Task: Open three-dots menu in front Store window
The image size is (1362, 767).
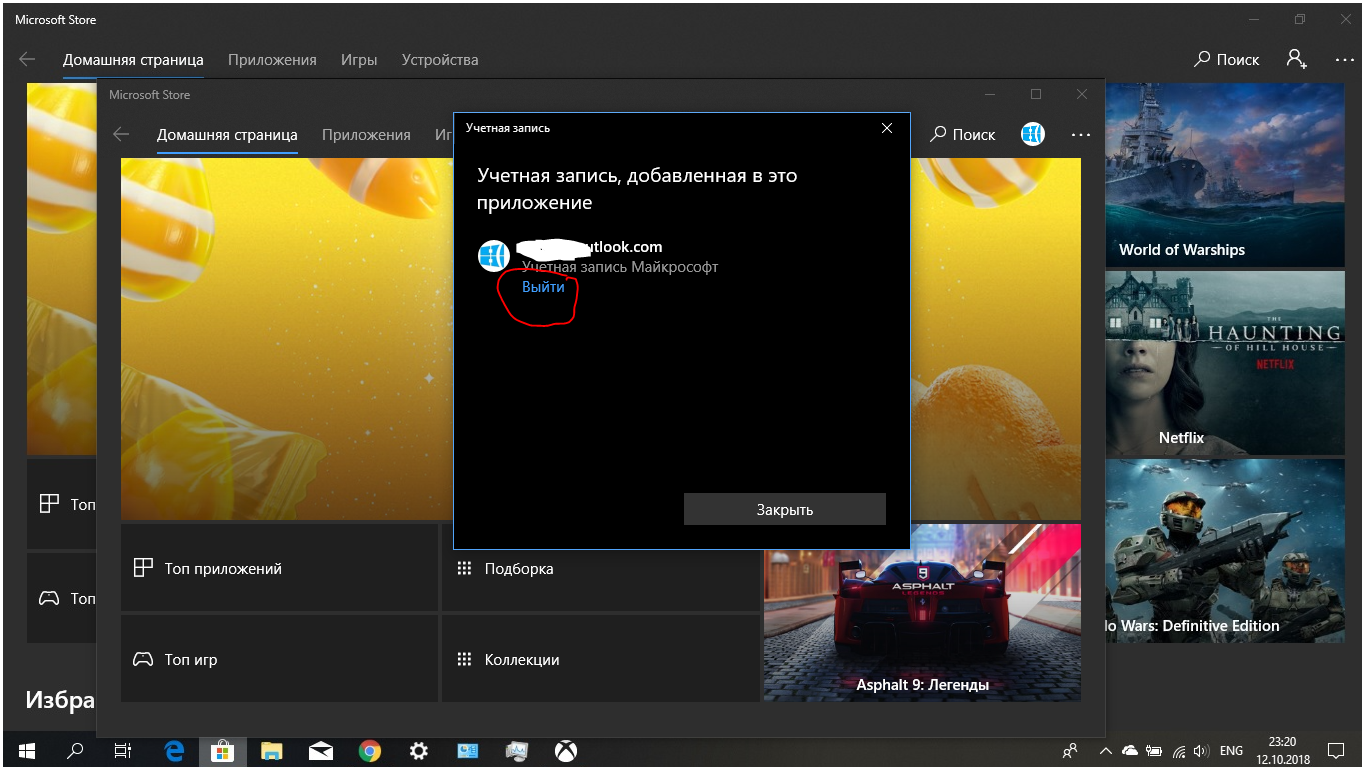Action: [1081, 134]
